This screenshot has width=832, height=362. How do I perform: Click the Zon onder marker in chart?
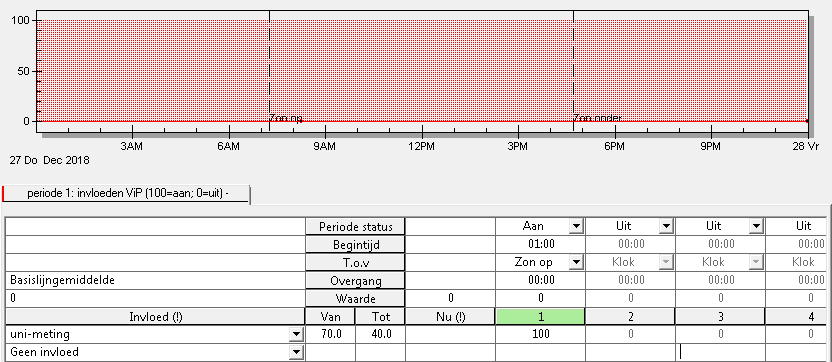(597, 118)
